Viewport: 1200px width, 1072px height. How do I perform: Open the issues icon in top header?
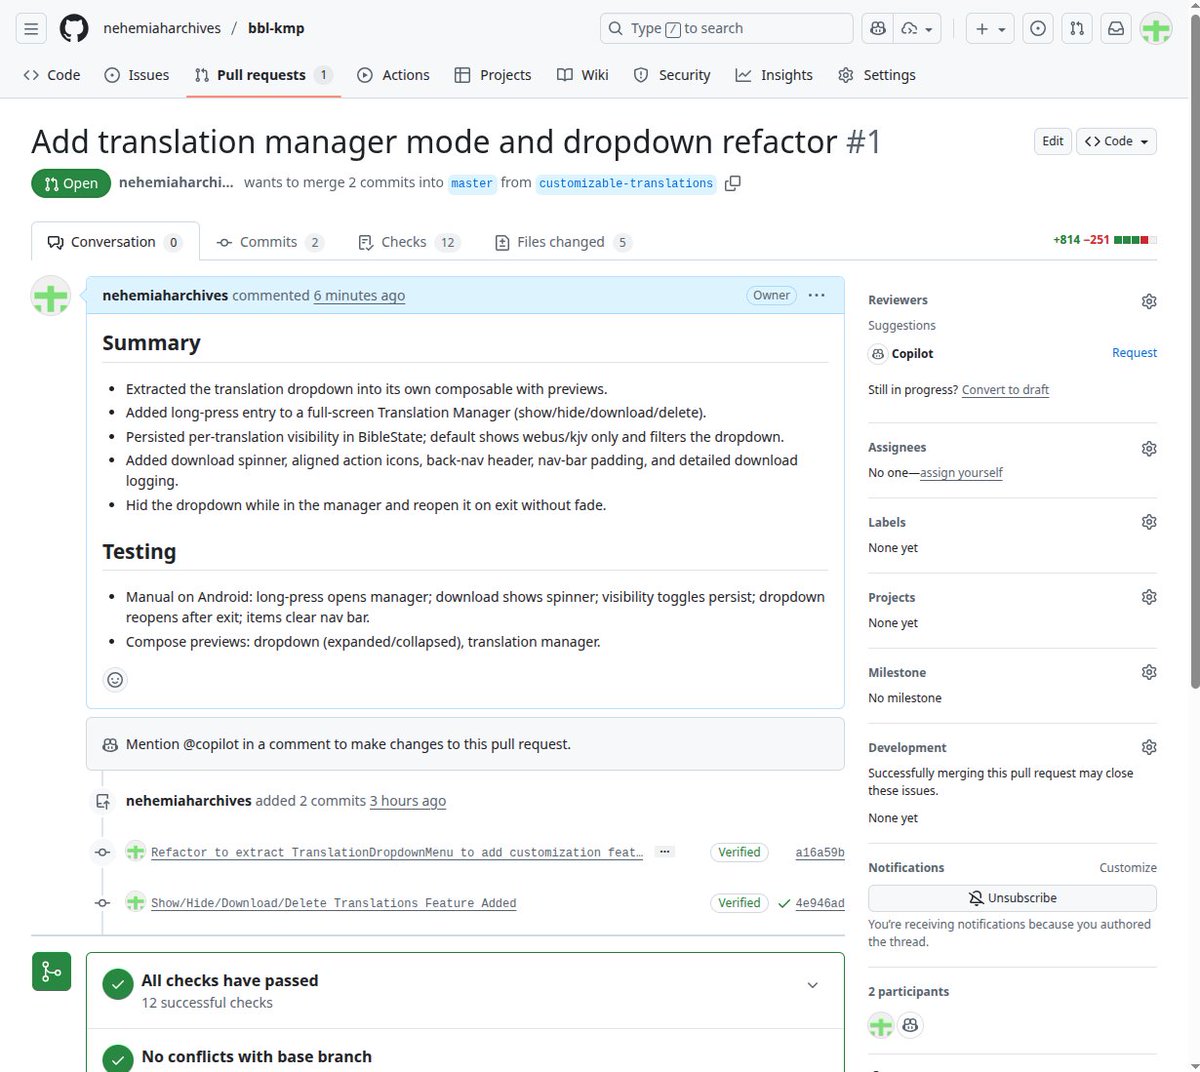[x=1038, y=29]
